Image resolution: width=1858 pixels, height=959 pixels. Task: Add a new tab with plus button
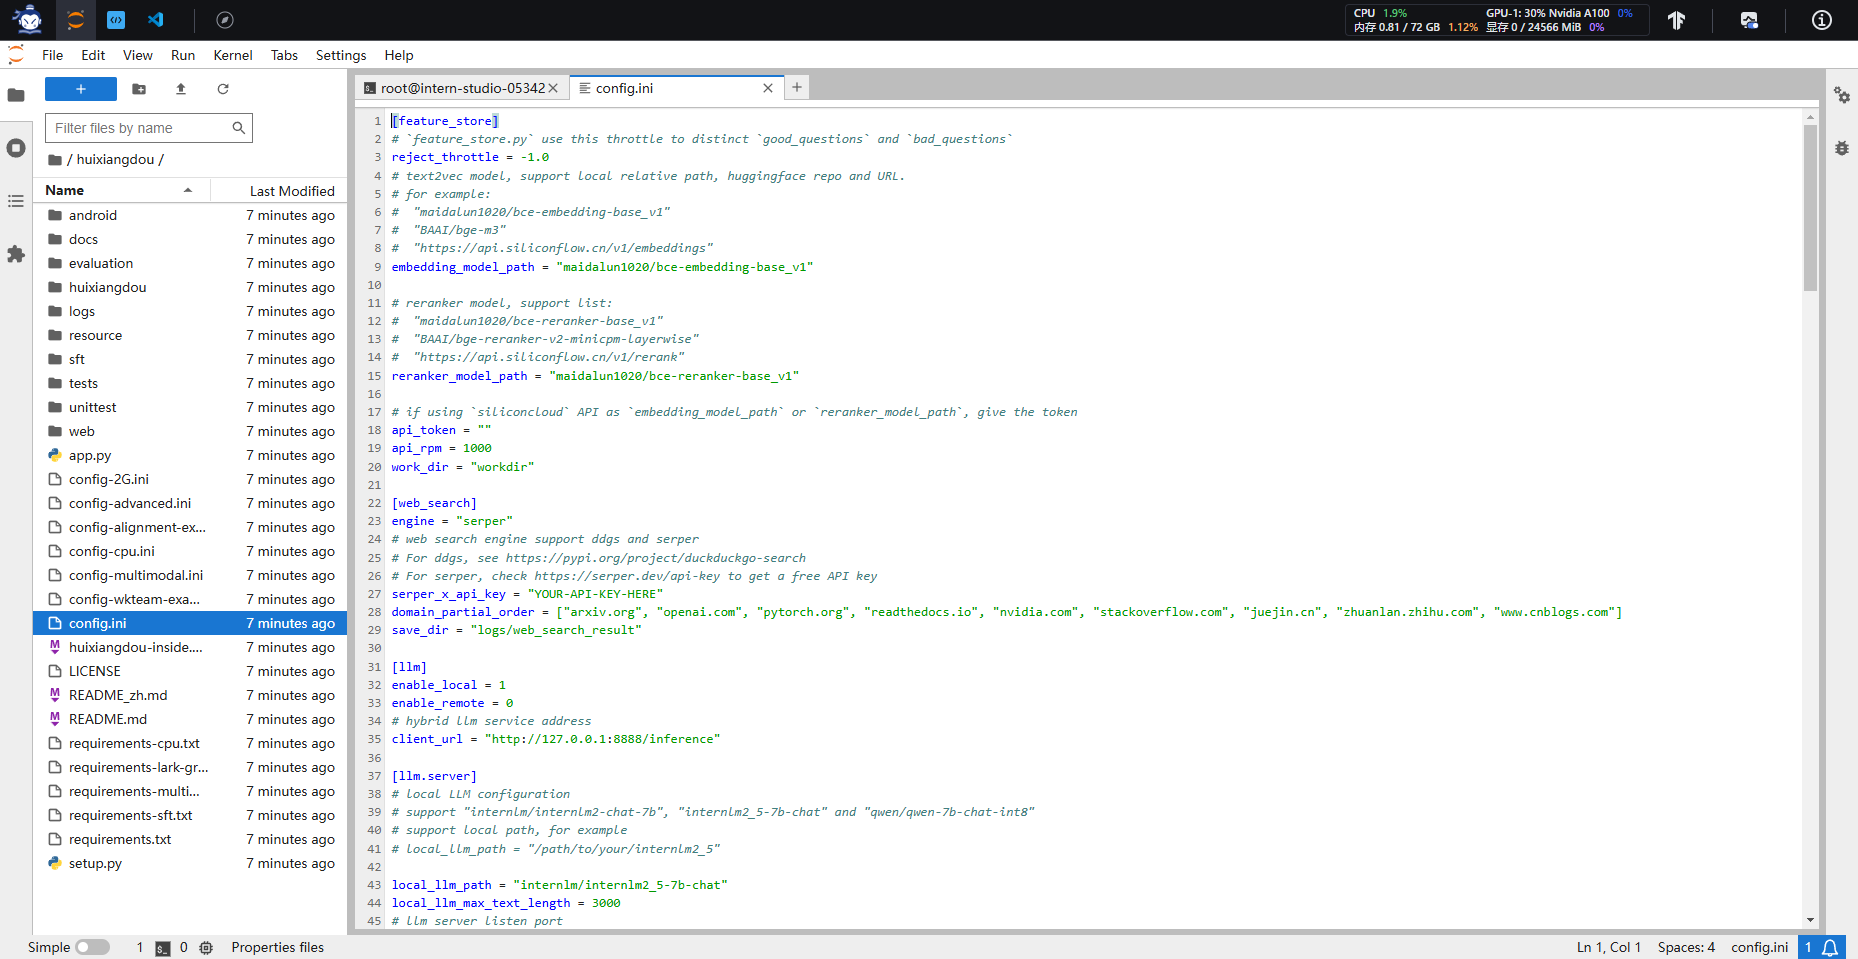pyautogui.click(x=797, y=87)
